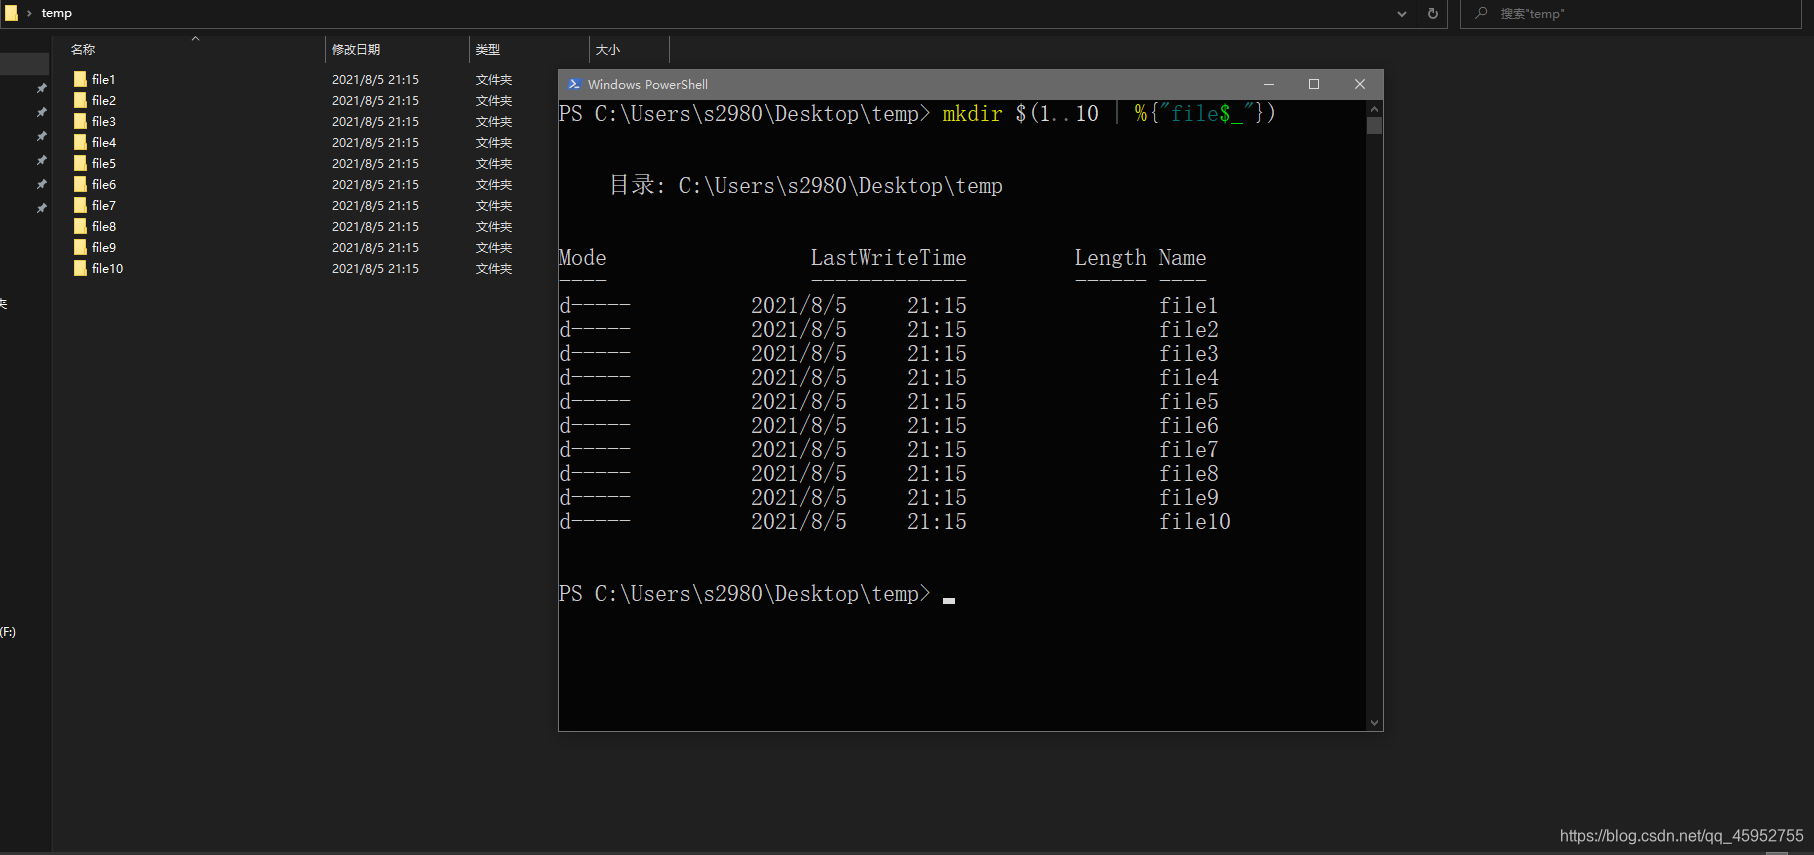Click the file9 folder icon
The image size is (1814, 855).
[x=80, y=247]
